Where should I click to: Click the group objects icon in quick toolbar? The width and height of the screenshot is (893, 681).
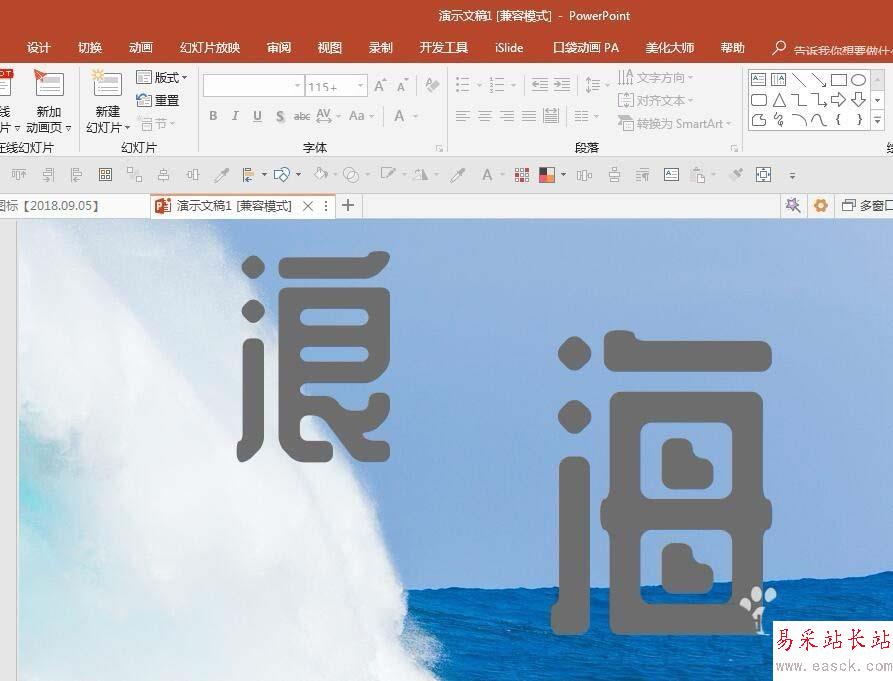(134, 174)
